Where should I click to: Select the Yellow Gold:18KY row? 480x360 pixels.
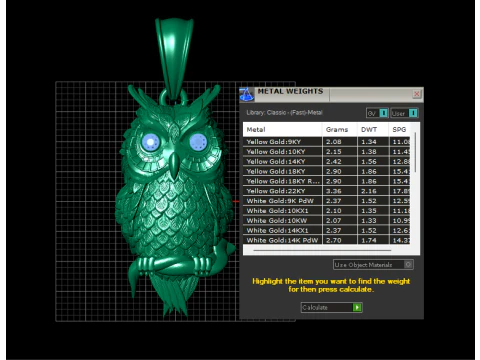[327, 171]
